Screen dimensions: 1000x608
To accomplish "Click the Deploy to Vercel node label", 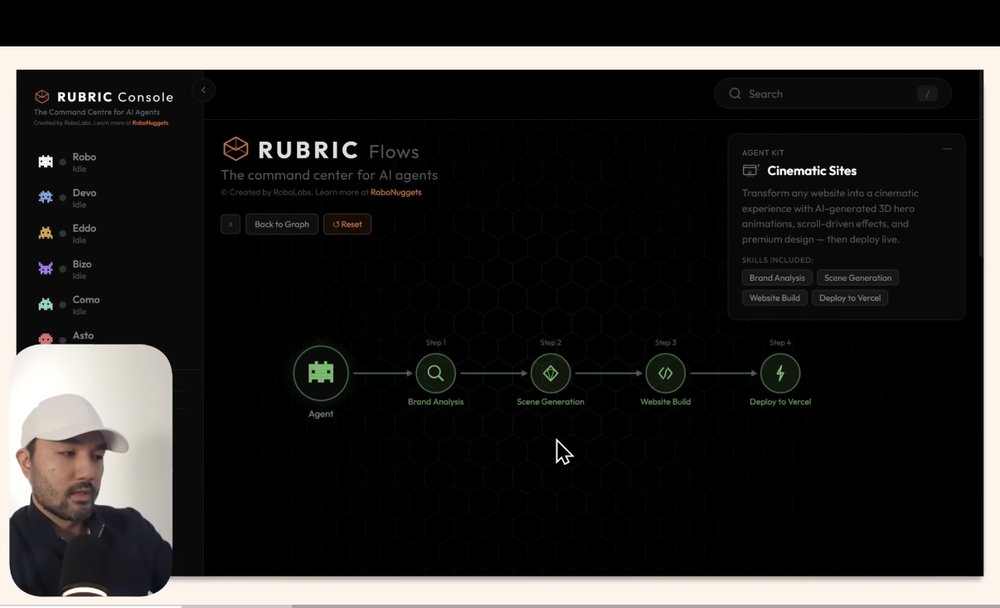I will click(x=780, y=402).
